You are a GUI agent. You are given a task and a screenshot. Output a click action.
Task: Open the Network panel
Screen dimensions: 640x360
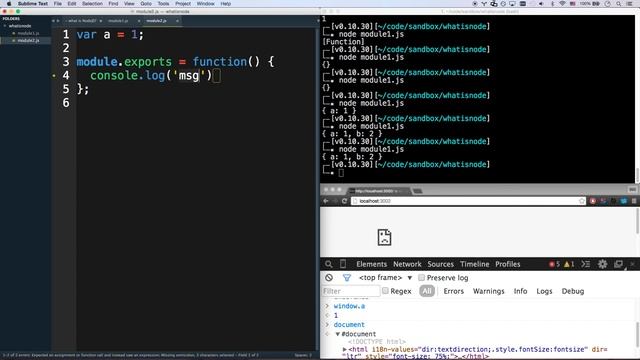tap(407, 264)
